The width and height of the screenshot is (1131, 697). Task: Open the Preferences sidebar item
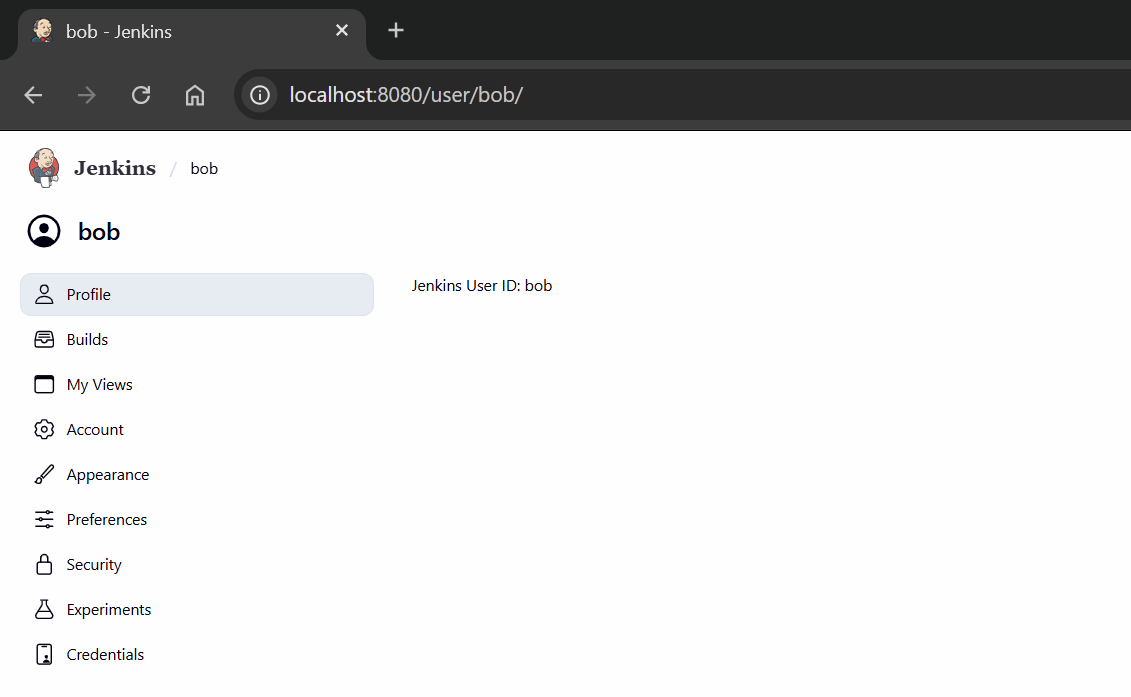(x=197, y=520)
